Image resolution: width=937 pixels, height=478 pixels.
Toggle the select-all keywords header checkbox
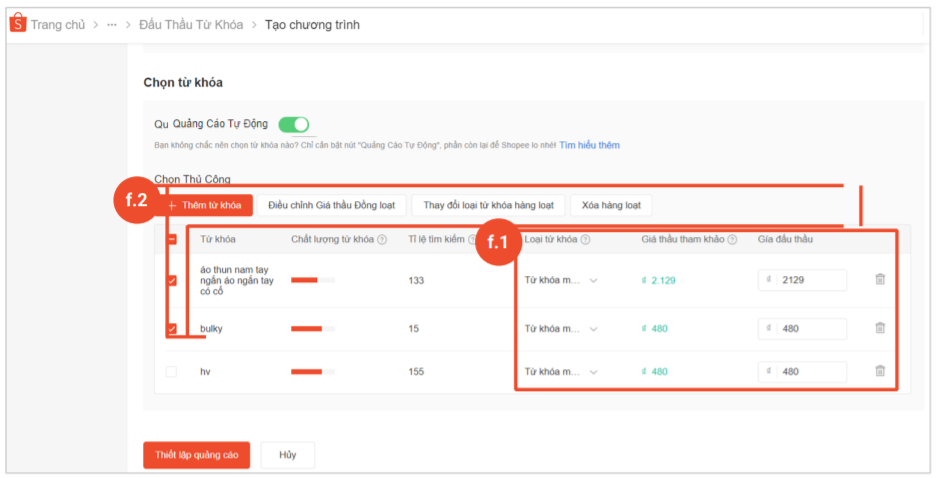172,240
